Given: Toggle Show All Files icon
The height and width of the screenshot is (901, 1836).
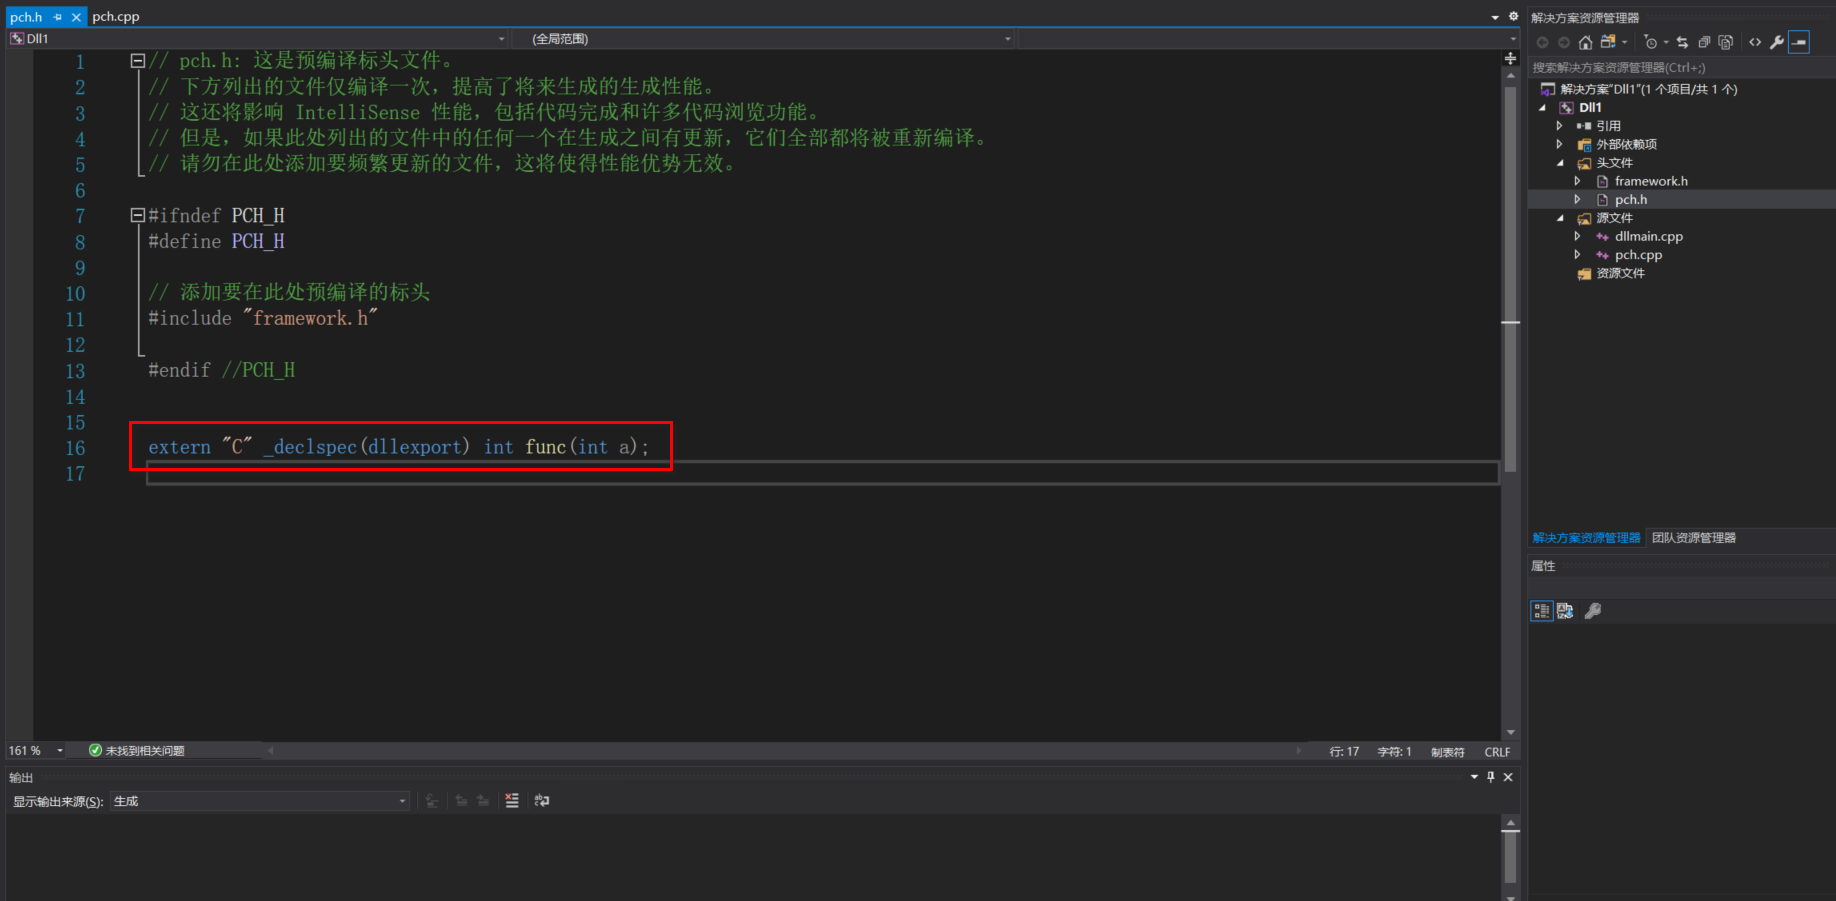Looking at the screenshot, I should pos(1726,42).
